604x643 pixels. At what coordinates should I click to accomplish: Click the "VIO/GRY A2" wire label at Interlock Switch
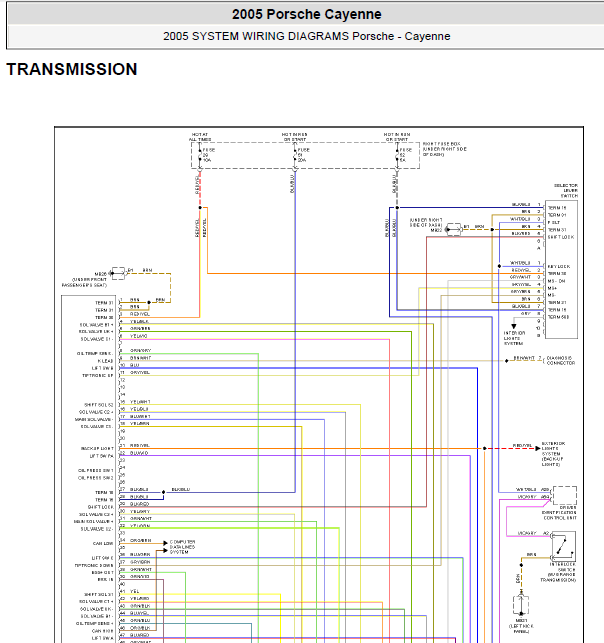click(533, 533)
